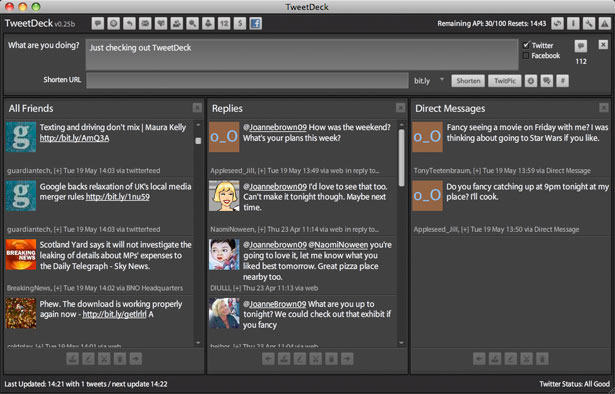615x394 pixels.
Task: Click the 'Direct Messages' column title
Action: 450,109
